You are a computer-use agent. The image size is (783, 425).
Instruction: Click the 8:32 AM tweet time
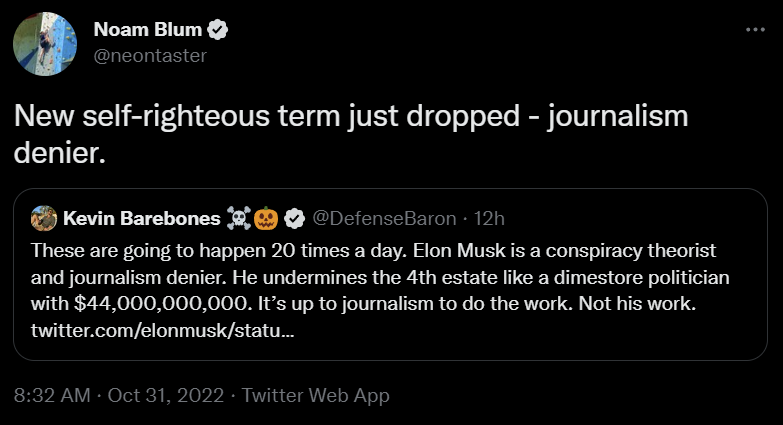coord(51,395)
